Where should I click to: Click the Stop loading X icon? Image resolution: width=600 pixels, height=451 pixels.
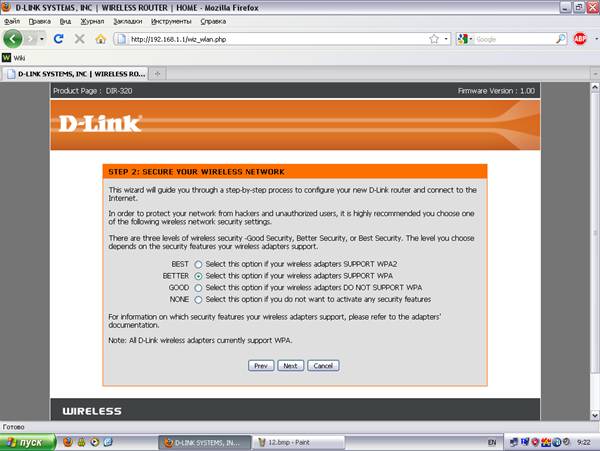pyautogui.click(x=80, y=39)
